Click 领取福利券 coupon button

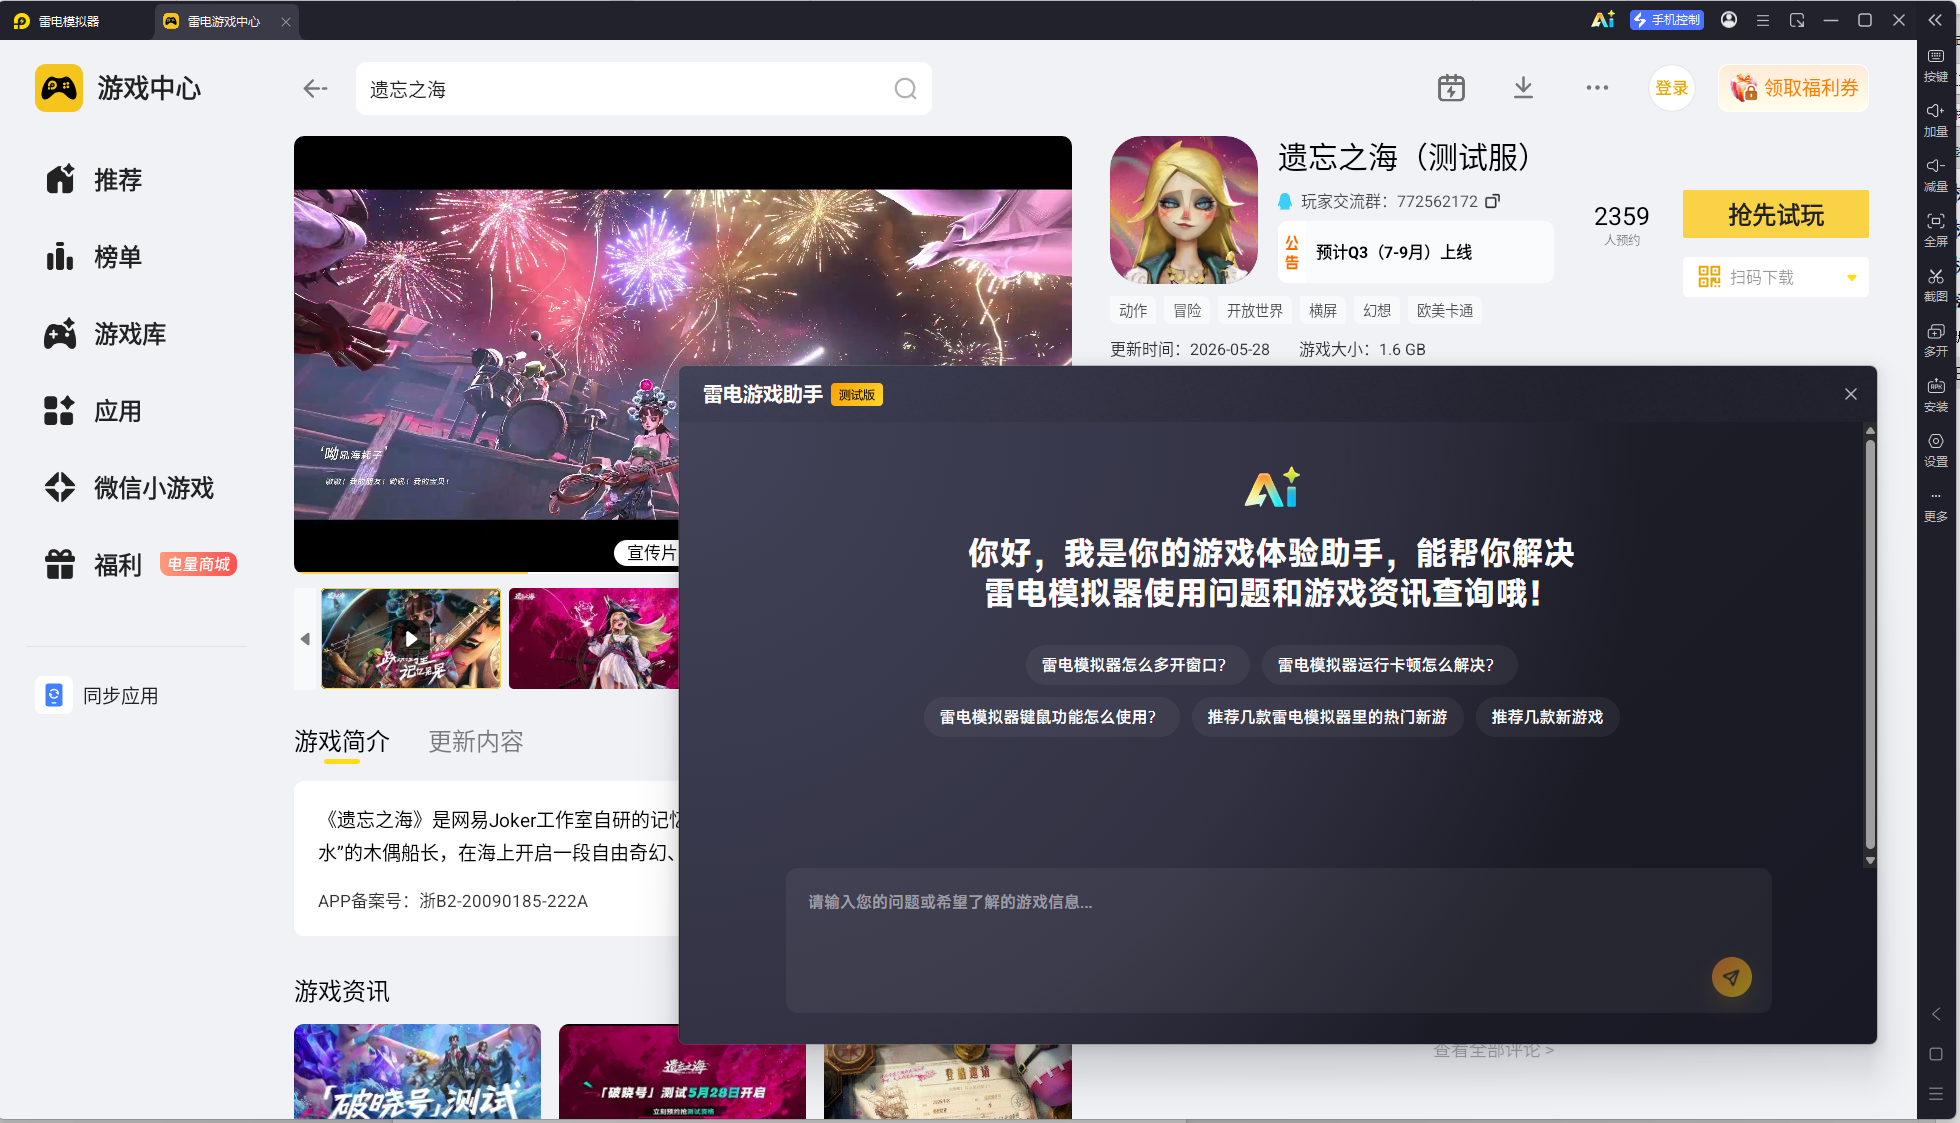click(1794, 88)
